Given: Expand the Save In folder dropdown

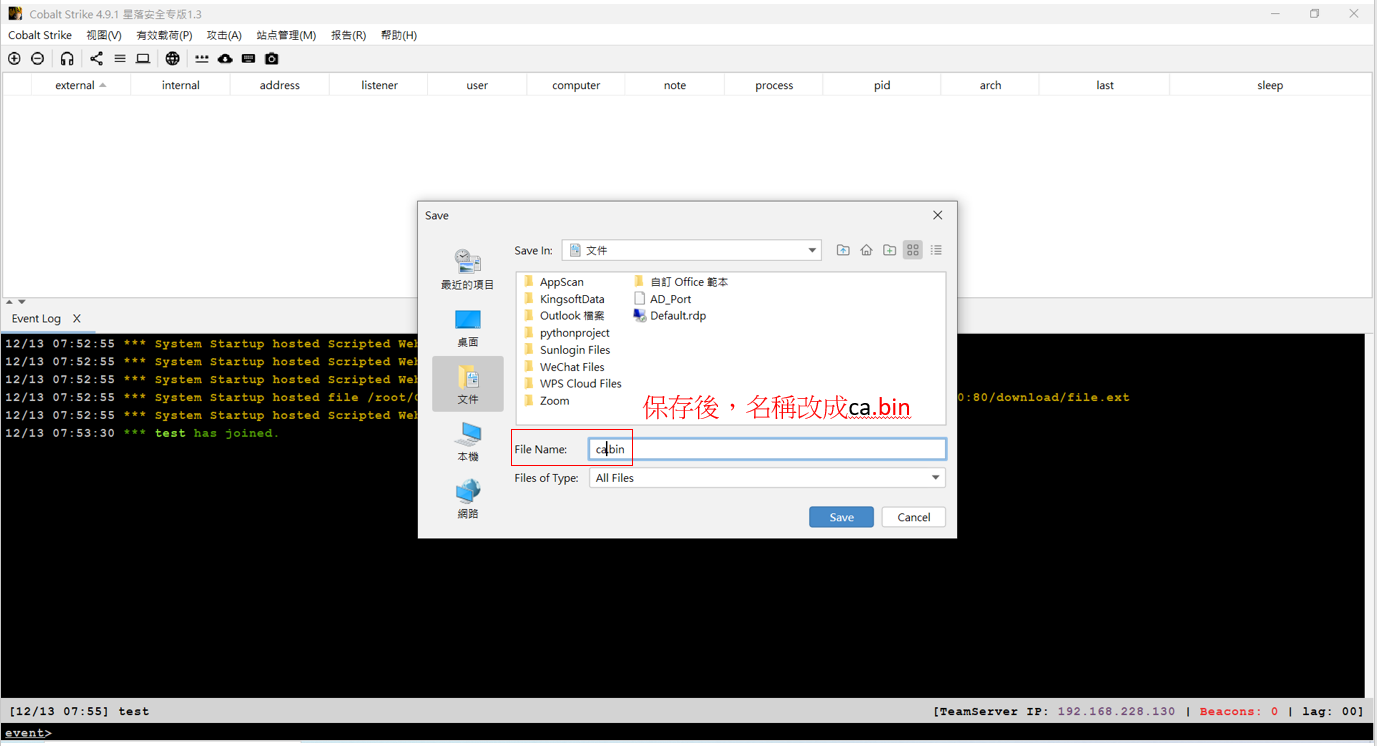Looking at the screenshot, I should tap(812, 250).
